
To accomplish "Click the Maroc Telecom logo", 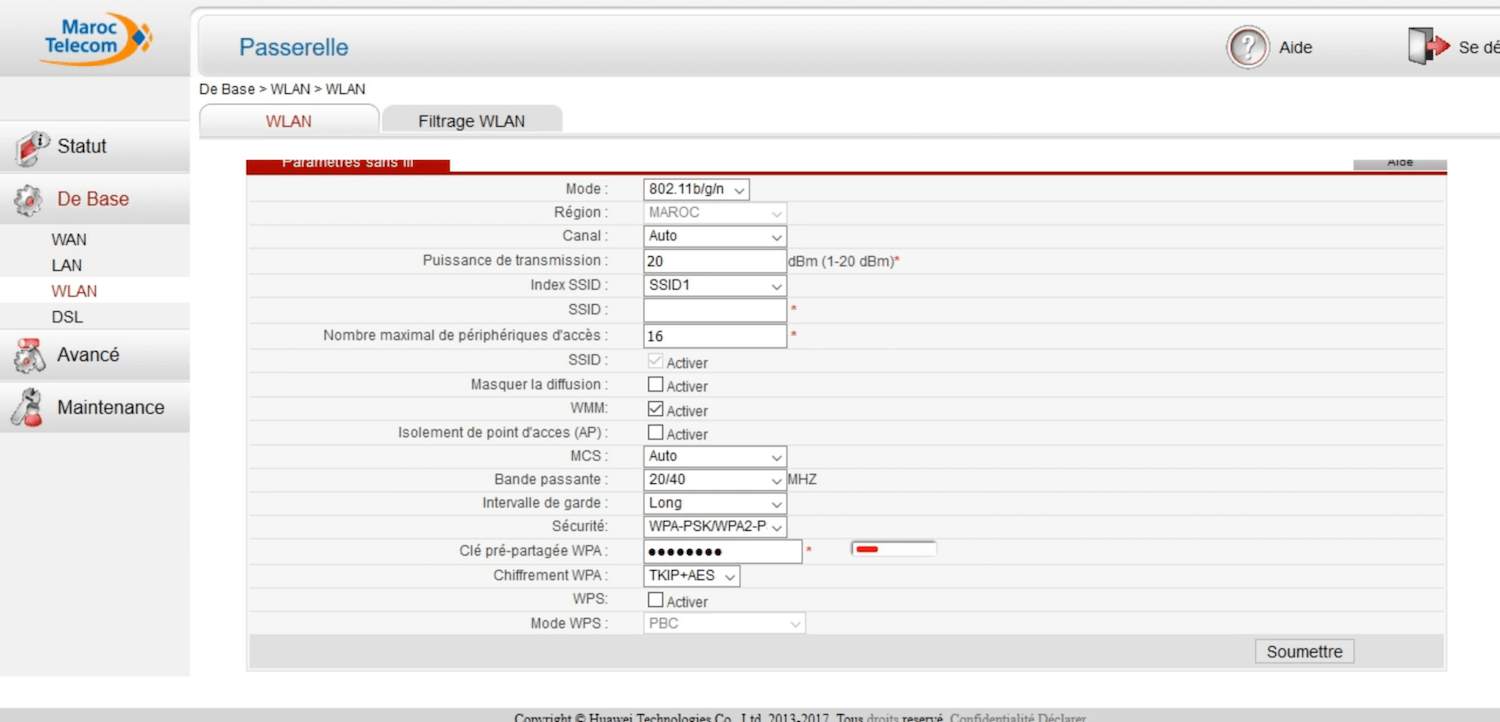I will coord(96,39).
